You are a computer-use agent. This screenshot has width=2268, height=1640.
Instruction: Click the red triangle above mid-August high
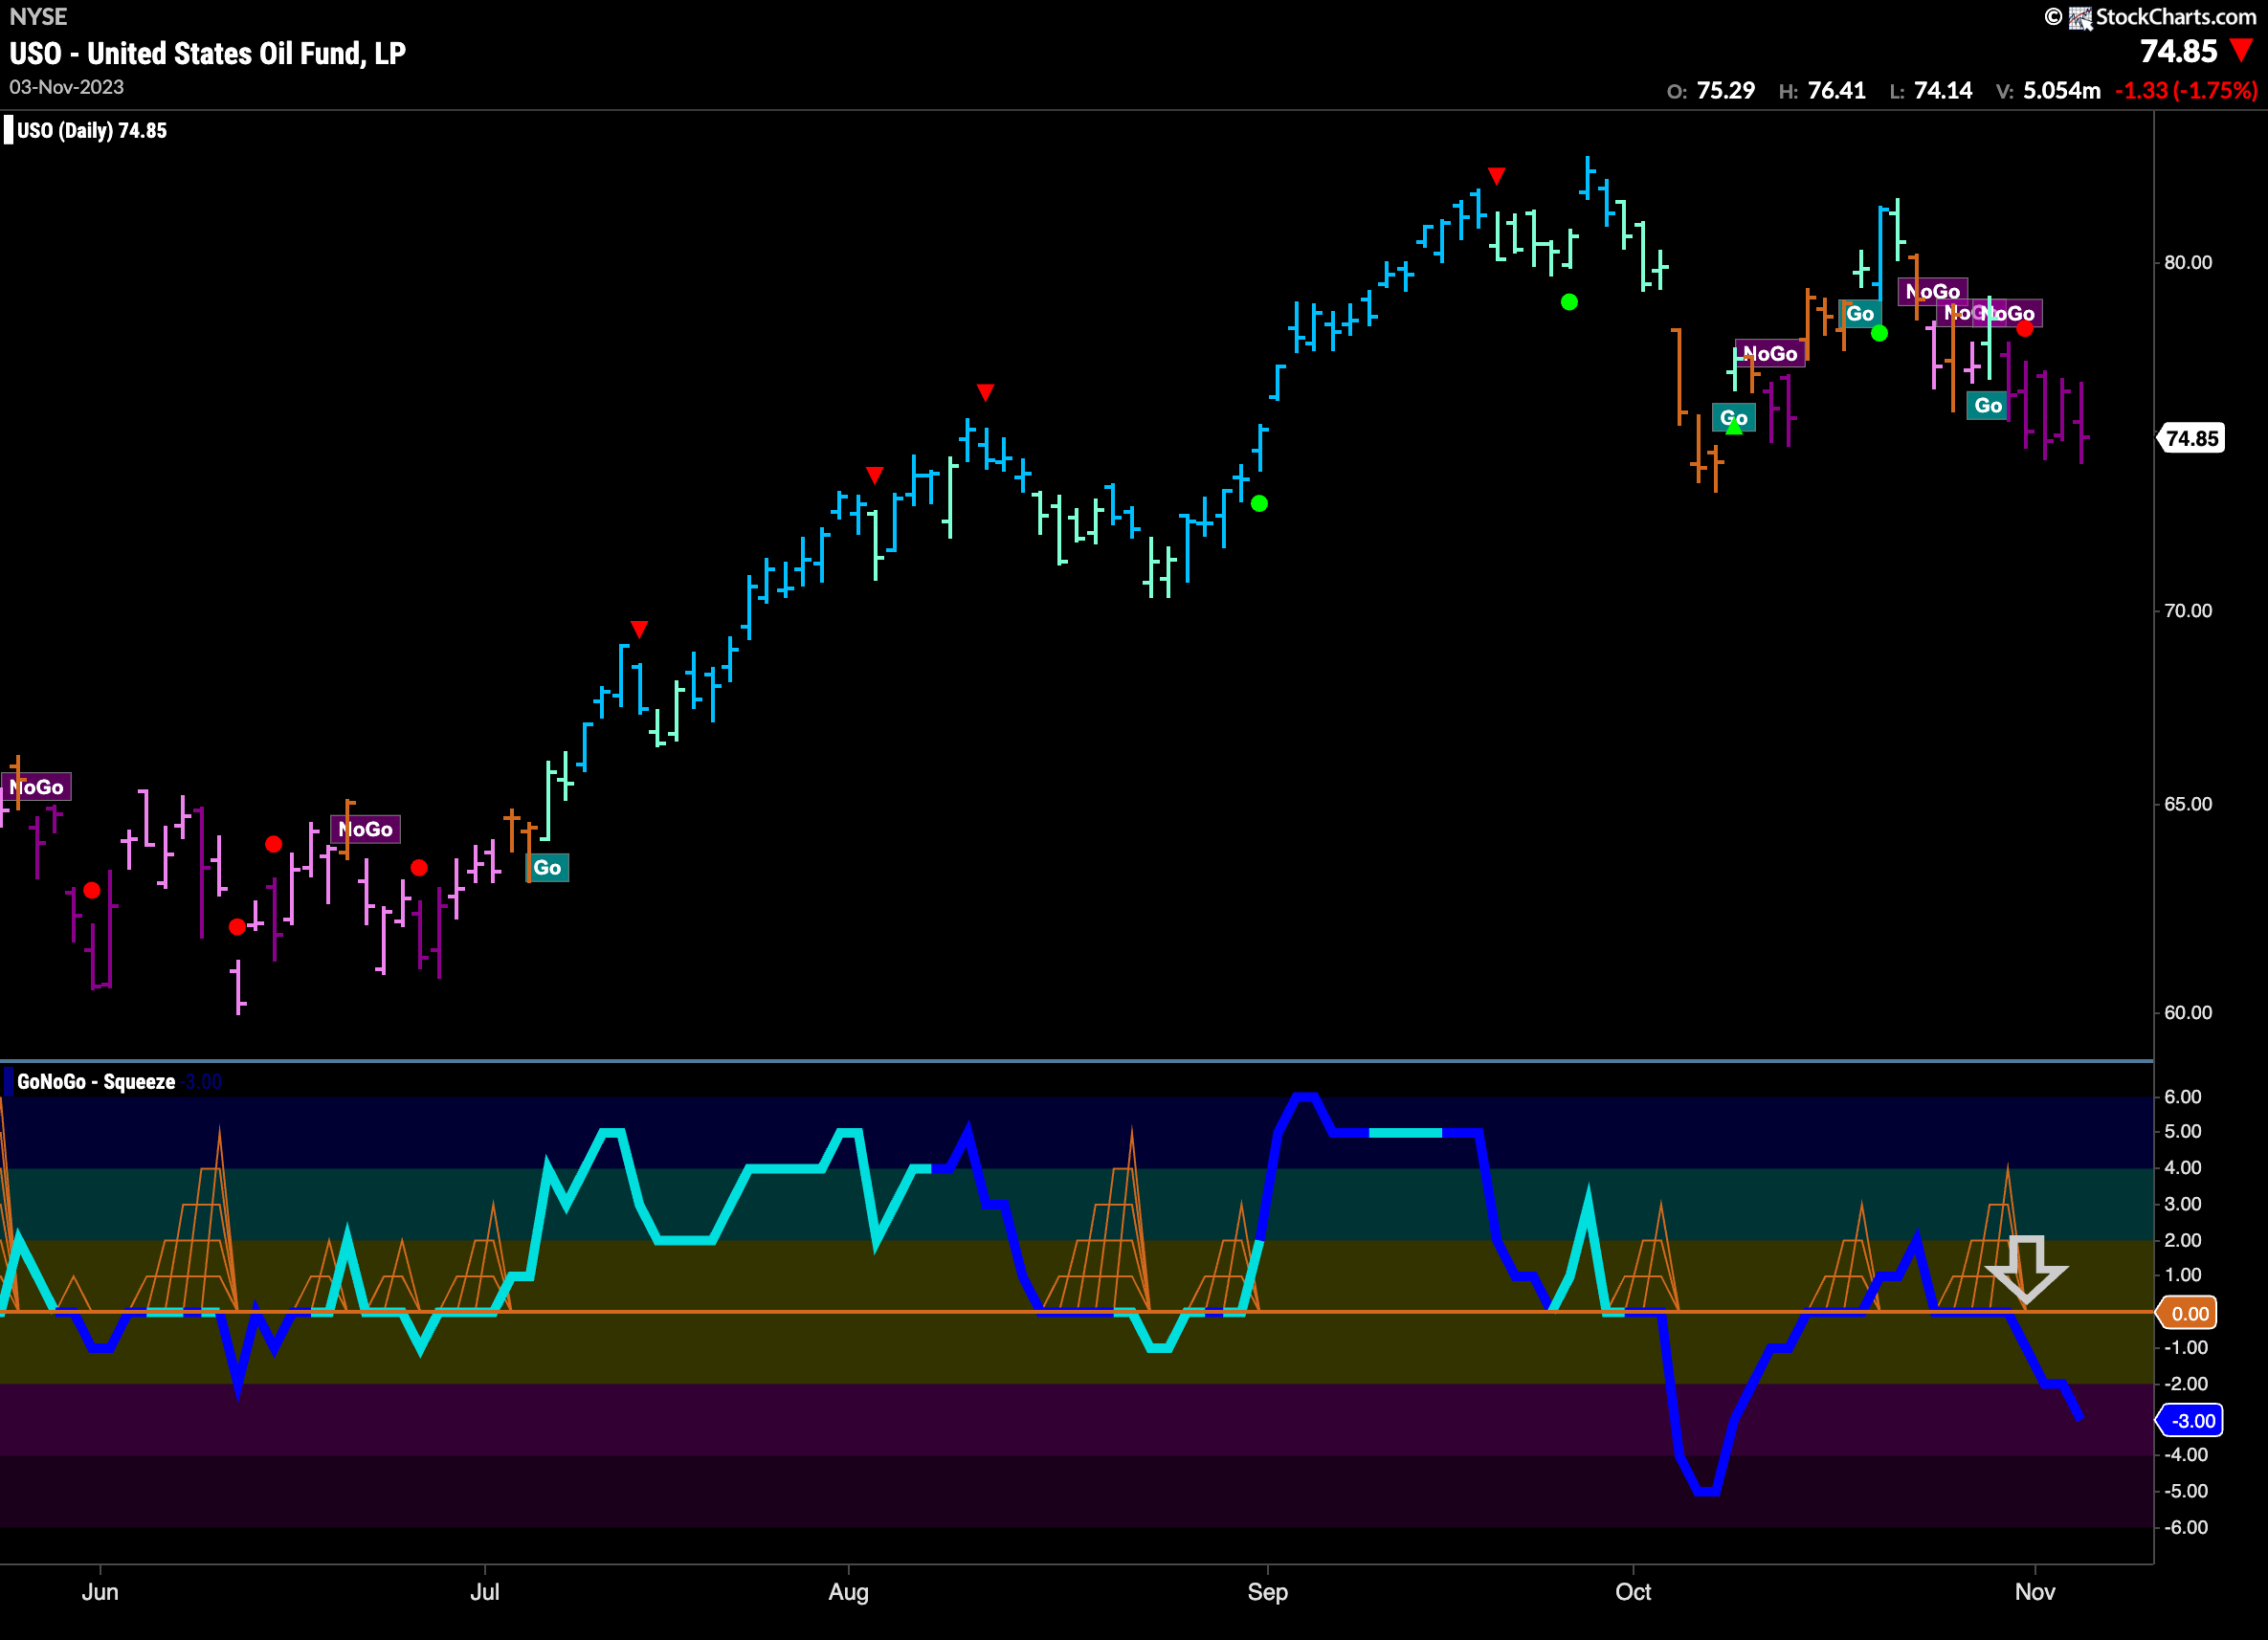pyautogui.click(x=986, y=392)
